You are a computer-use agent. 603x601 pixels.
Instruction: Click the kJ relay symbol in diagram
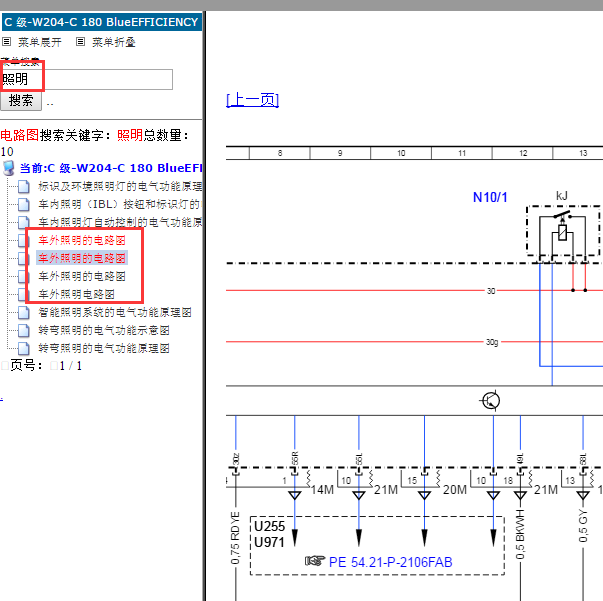click(563, 231)
